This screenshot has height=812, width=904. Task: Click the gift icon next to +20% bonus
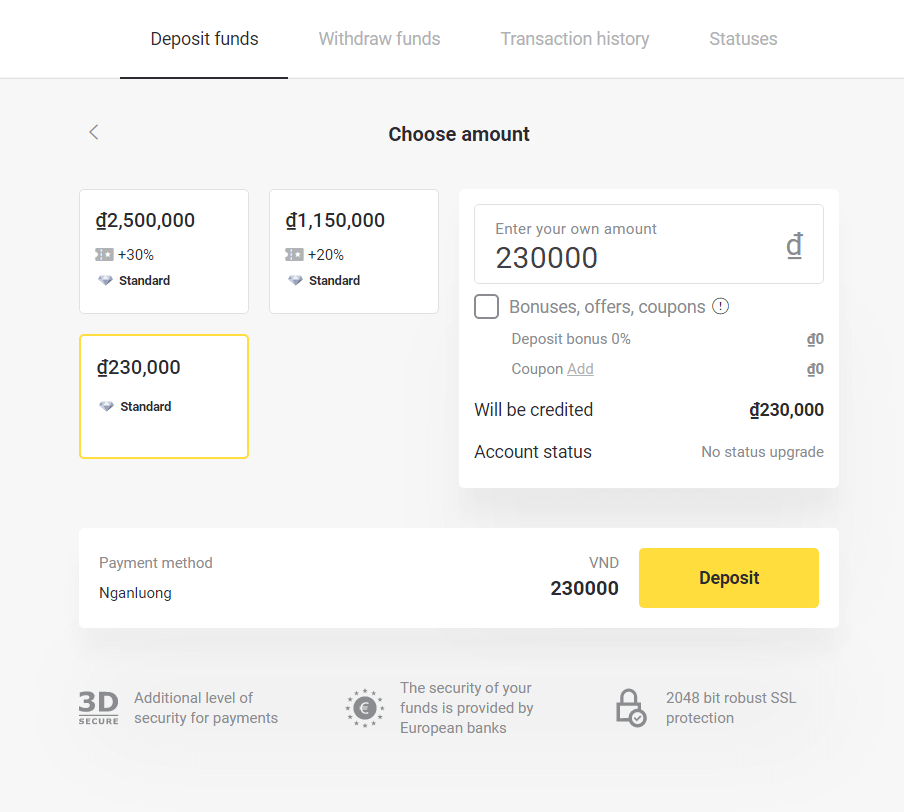click(294, 254)
